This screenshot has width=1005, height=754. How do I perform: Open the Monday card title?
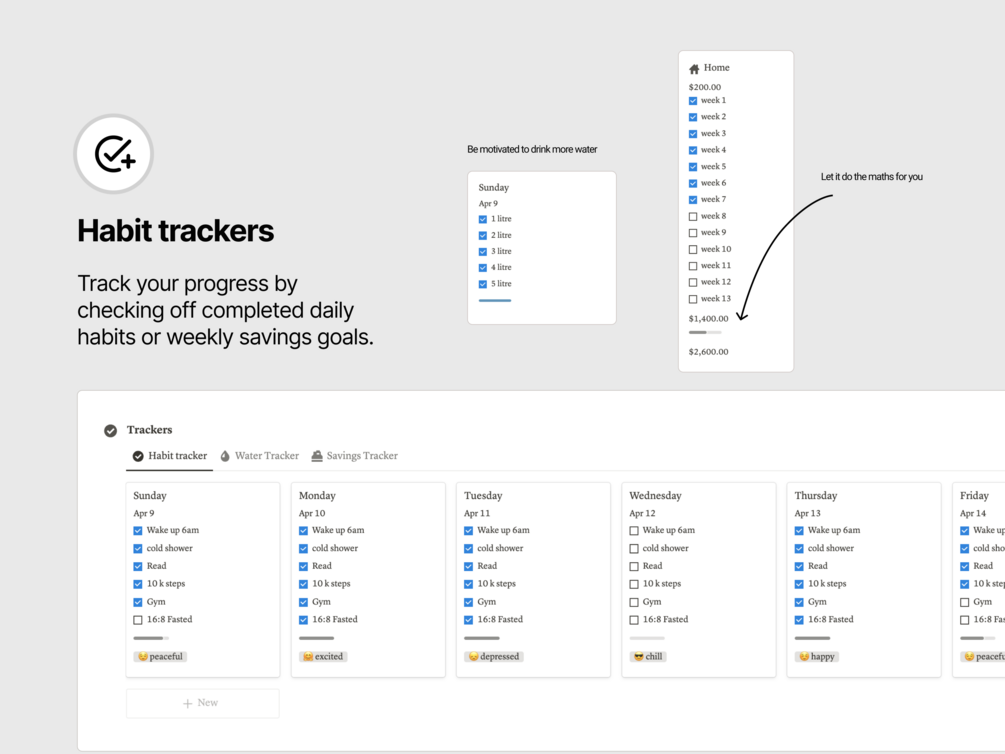317,496
